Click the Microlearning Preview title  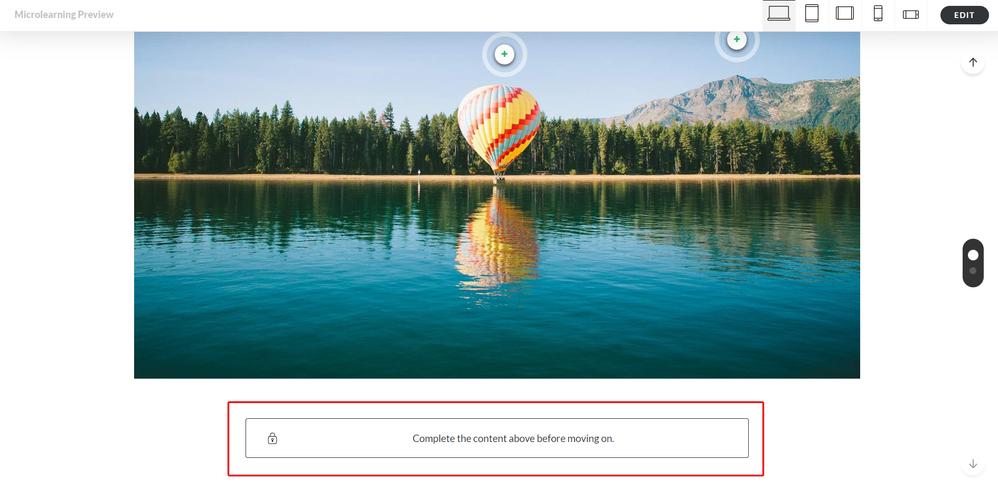(64, 15)
